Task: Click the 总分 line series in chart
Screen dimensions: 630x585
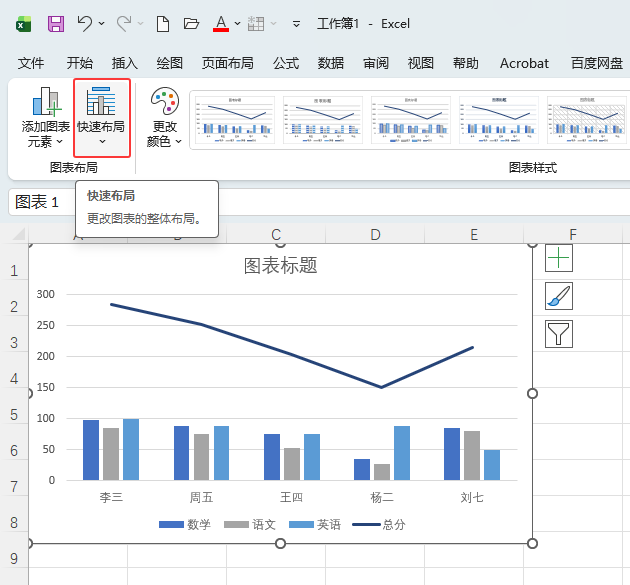Action: point(292,353)
